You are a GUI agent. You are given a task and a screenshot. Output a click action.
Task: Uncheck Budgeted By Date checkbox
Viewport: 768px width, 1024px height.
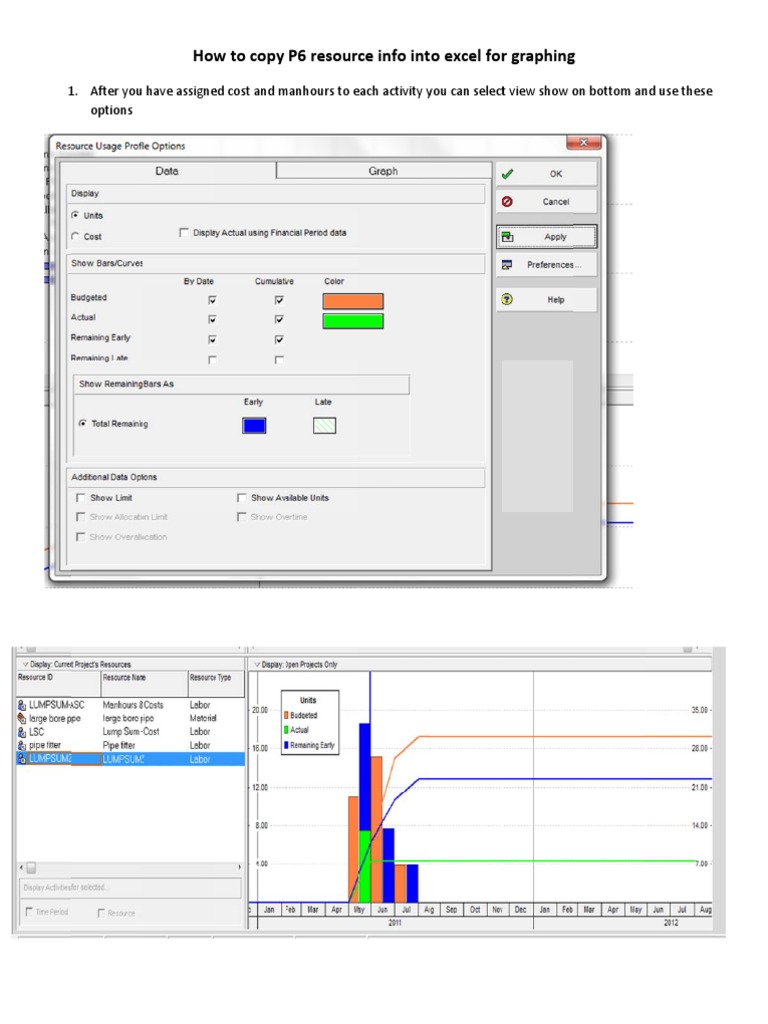coord(211,300)
